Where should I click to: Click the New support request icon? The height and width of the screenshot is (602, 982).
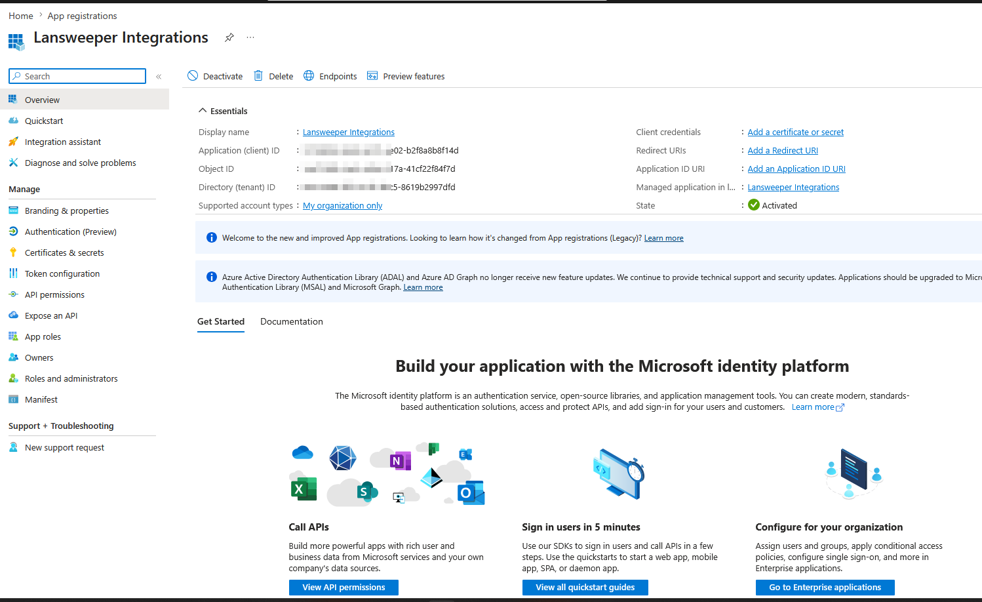point(13,447)
